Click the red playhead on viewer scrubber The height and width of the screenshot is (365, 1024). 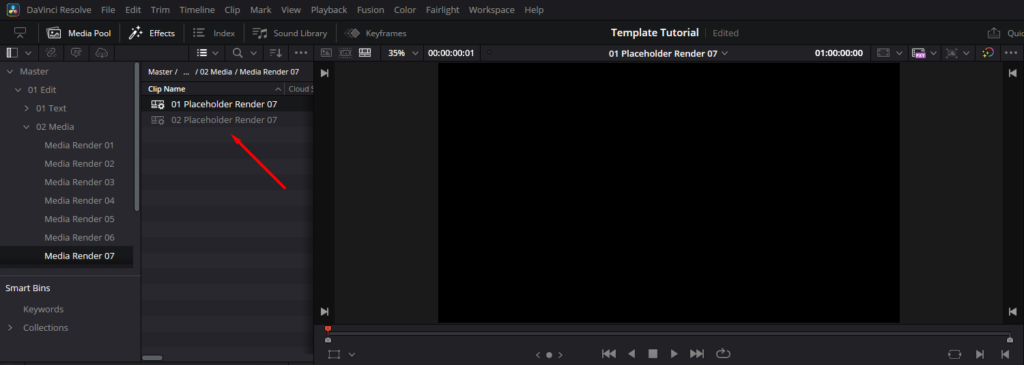point(328,329)
